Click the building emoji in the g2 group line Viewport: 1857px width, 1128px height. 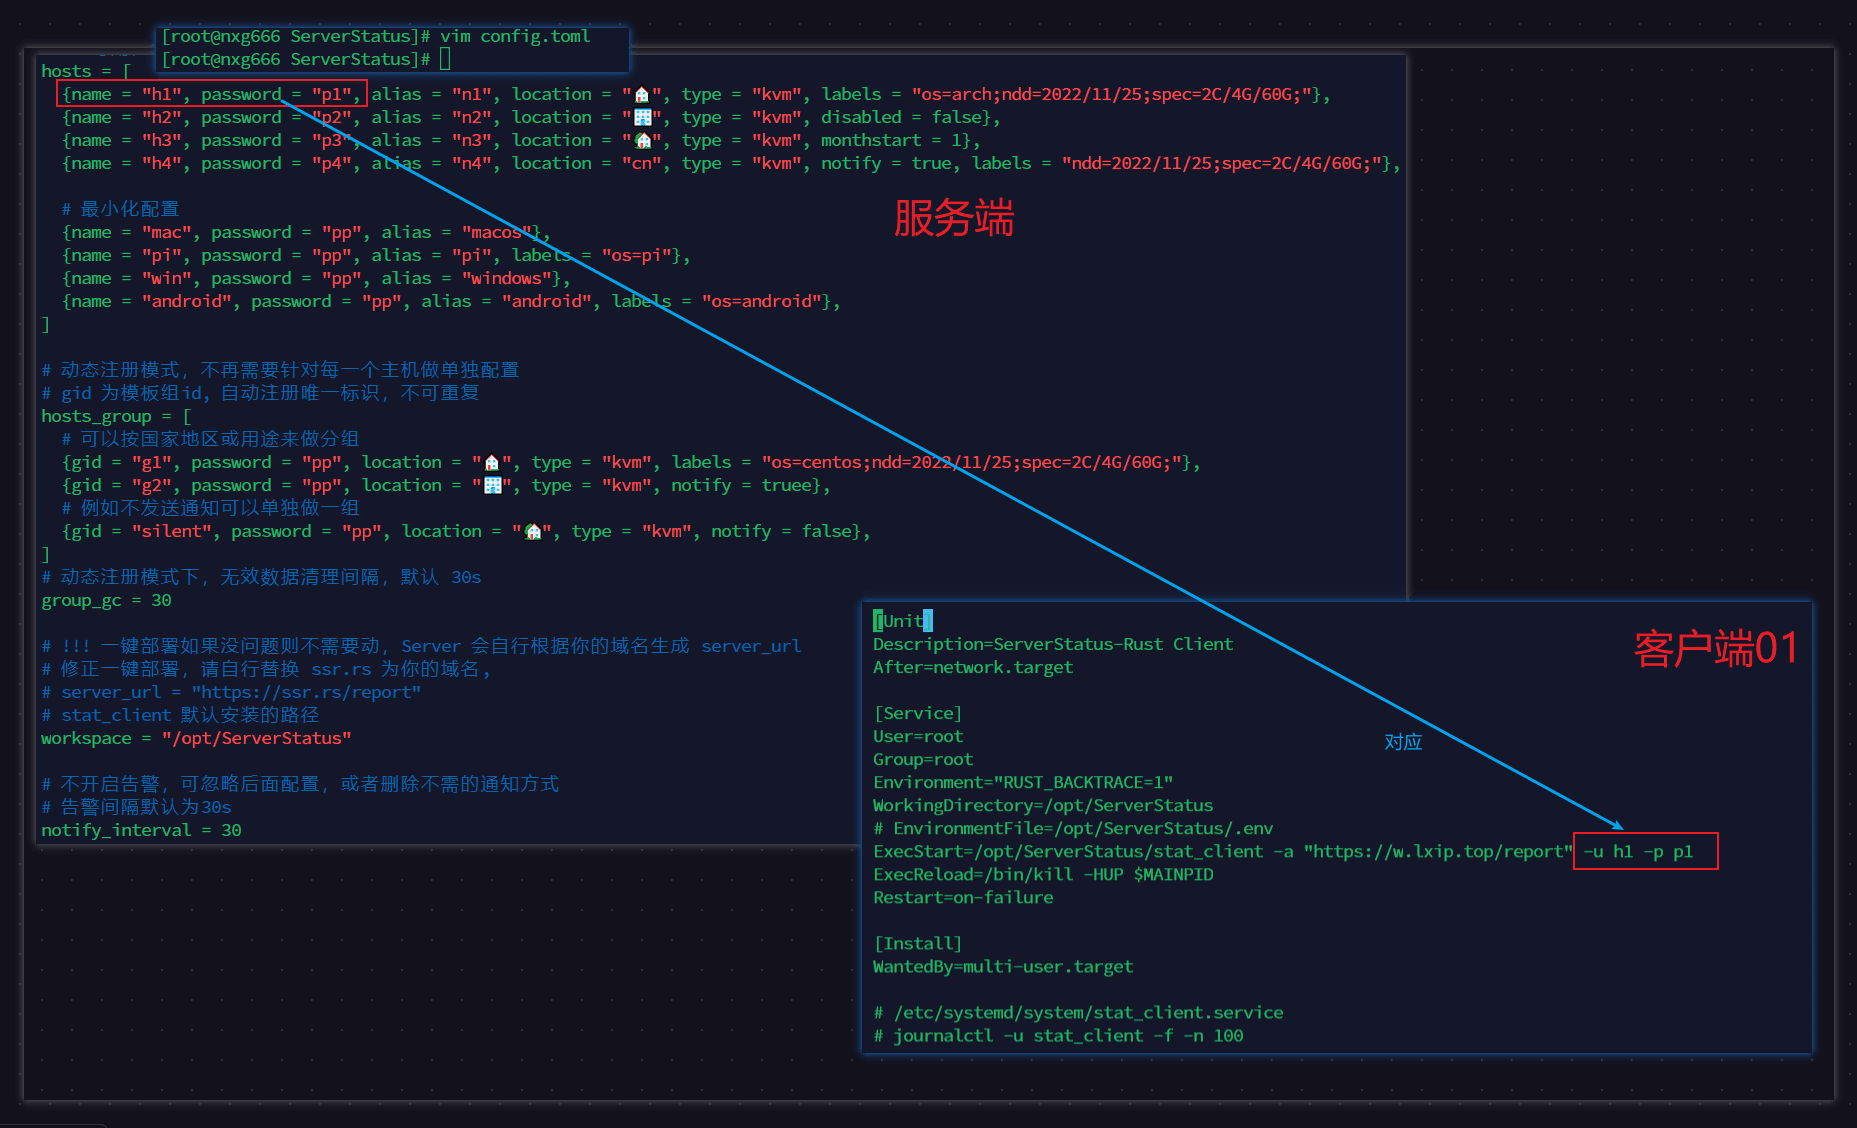tap(491, 486)
